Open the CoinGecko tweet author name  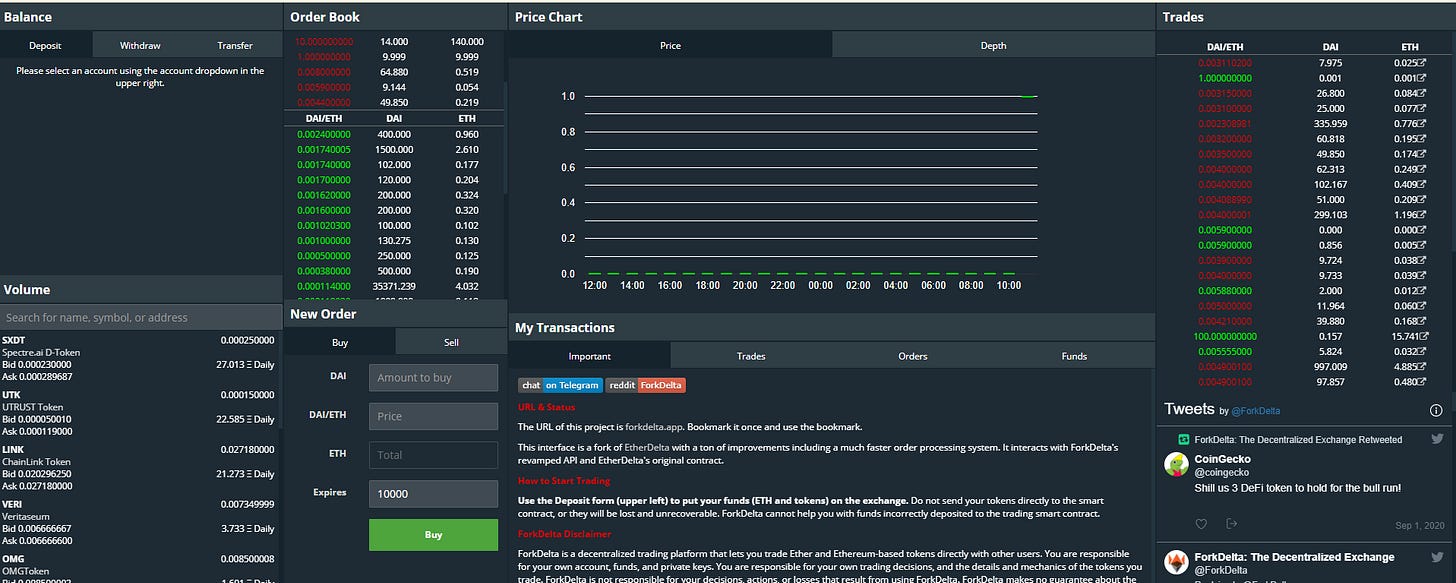pyautogui.click(x=1223, y=459)
